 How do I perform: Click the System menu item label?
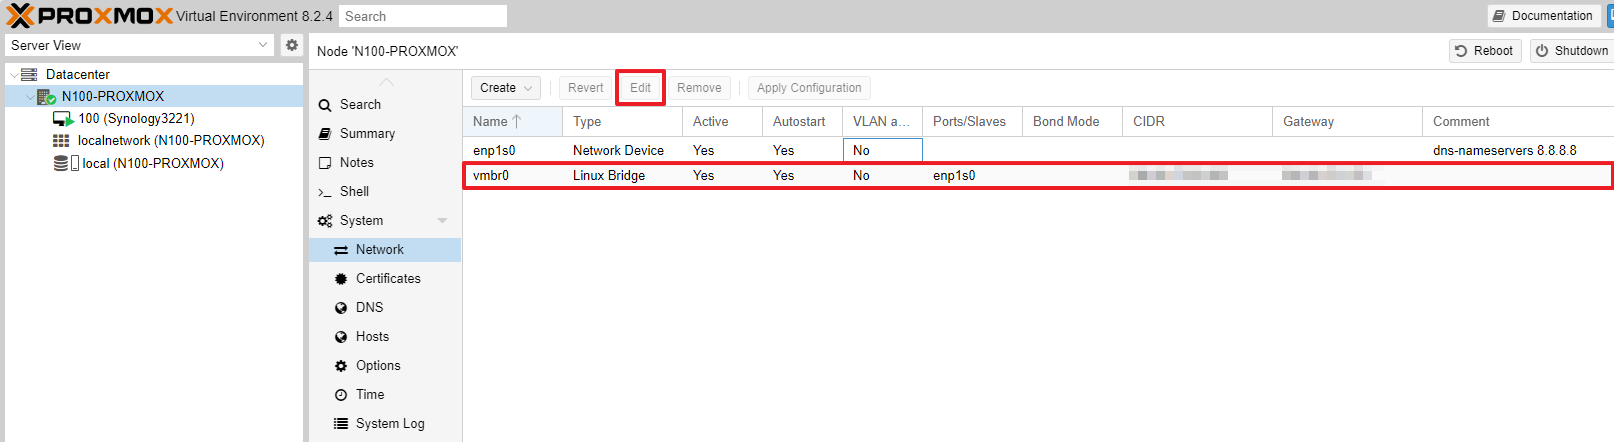tap(361, 220)
